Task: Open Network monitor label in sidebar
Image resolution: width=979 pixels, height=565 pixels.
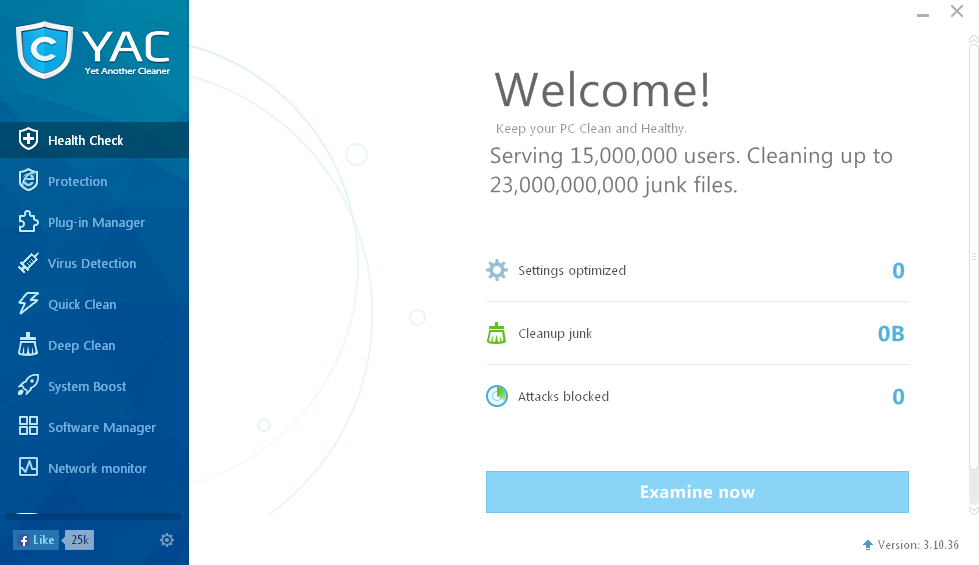Action: tap(97, 468)
